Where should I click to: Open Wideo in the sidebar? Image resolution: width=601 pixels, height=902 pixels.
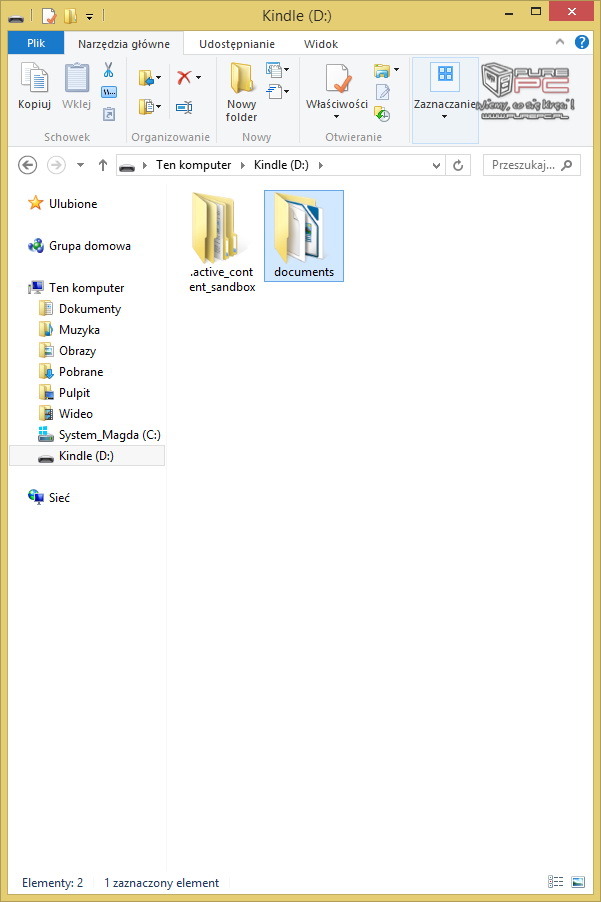66,414
